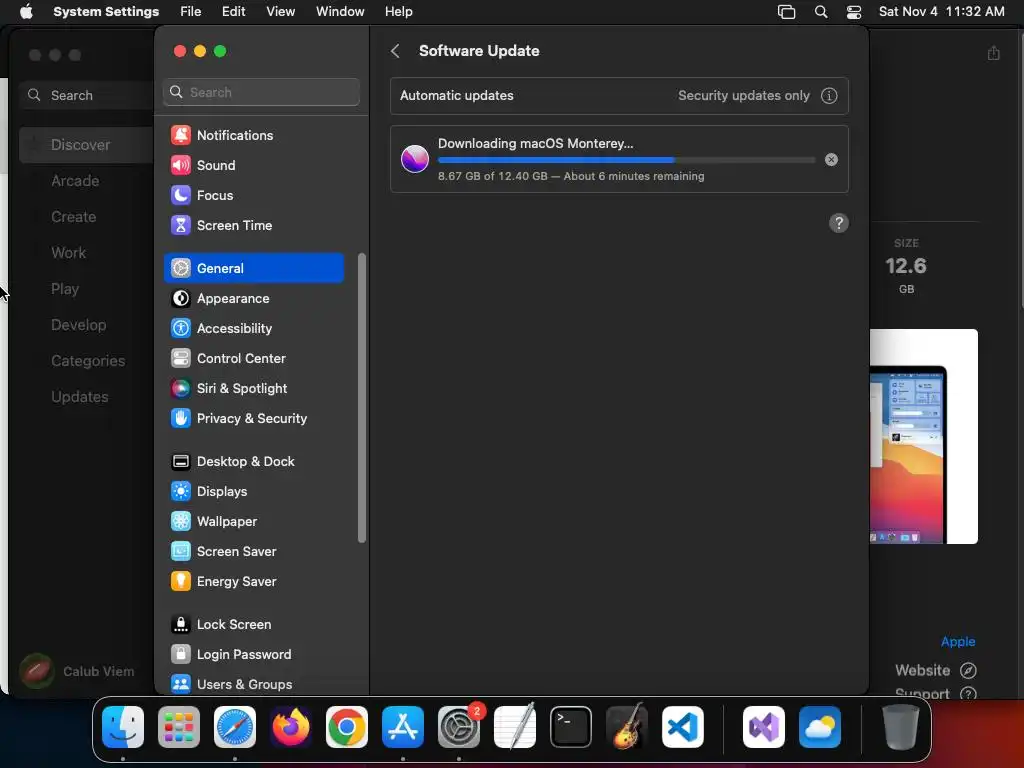
Task: Open Software Update help
Action: [839, 223]
